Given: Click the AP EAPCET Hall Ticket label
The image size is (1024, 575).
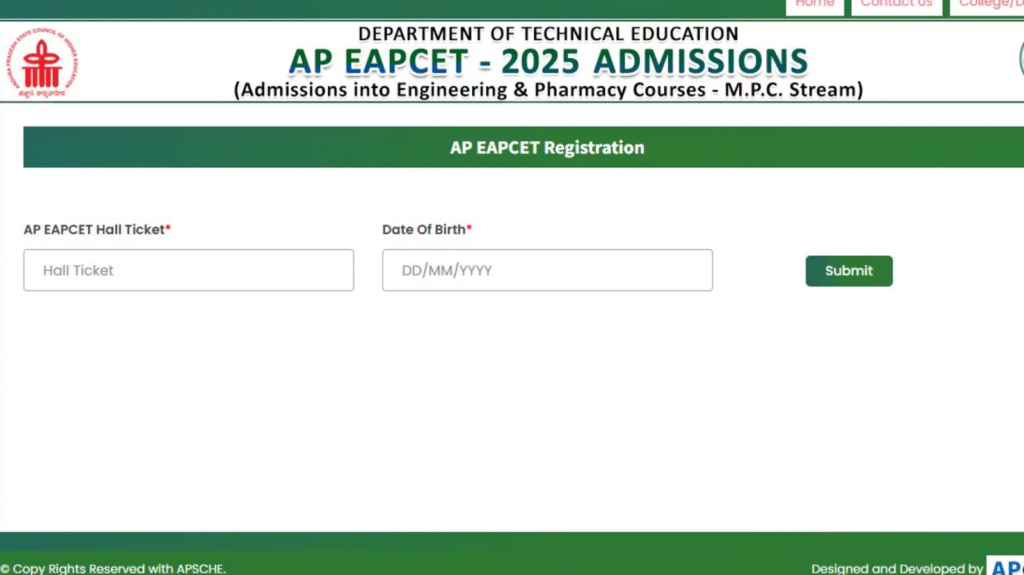Looking at the screenshot, I should point(94,229).
